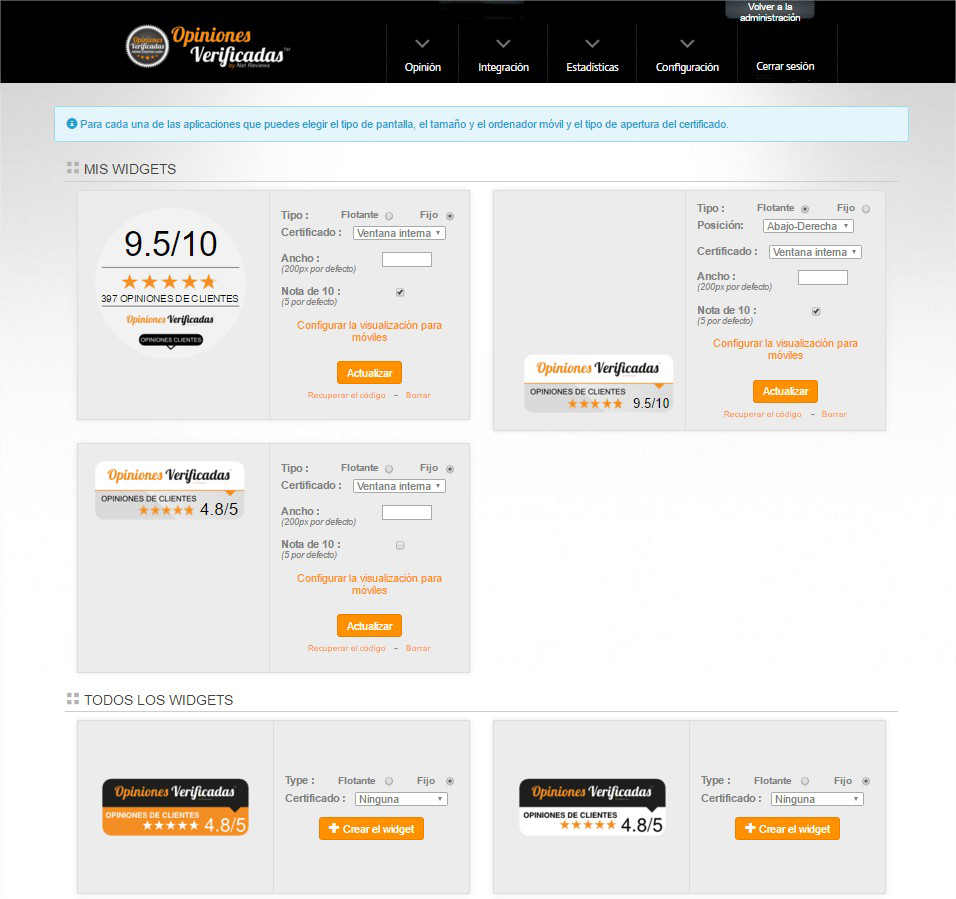Uncheck Nota de 10 for the Abajo-Derecha widget
The height and width of the screenshot is (899, 956).
pos(816,311)
